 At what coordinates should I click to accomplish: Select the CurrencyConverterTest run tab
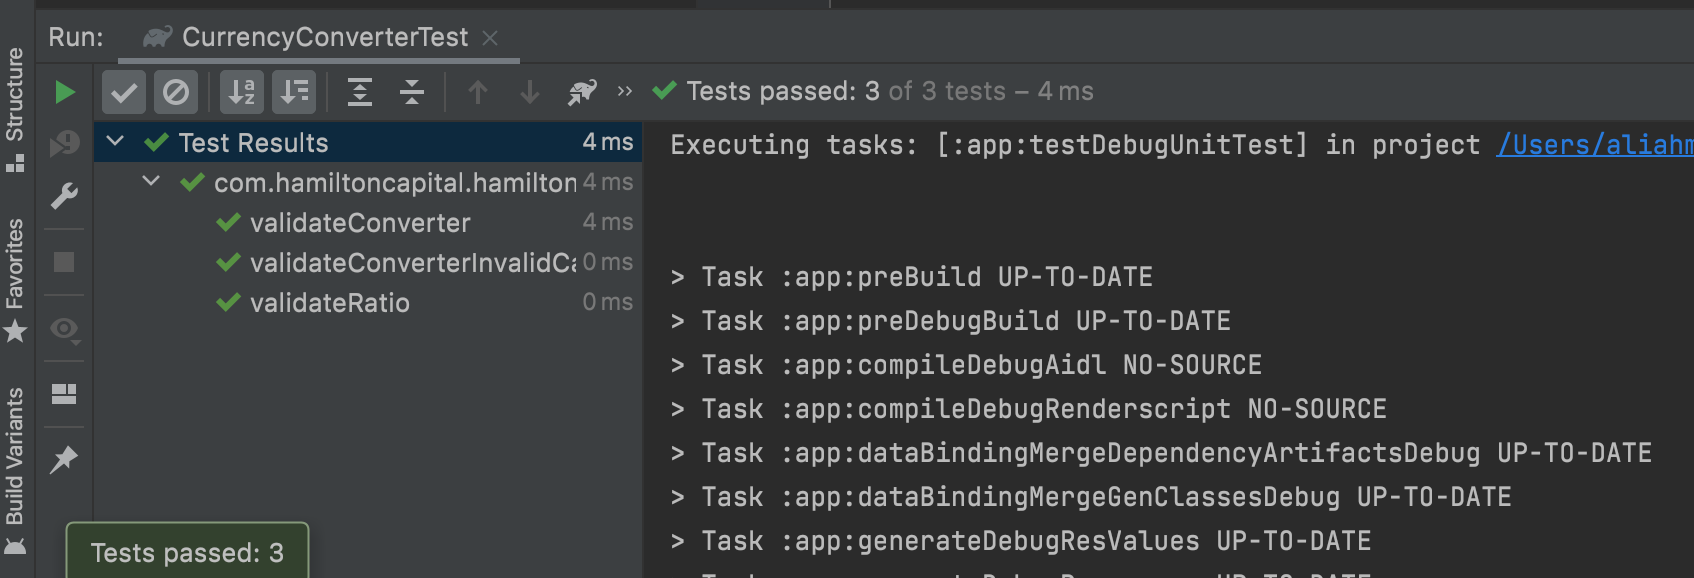click(x=319, y=37)
